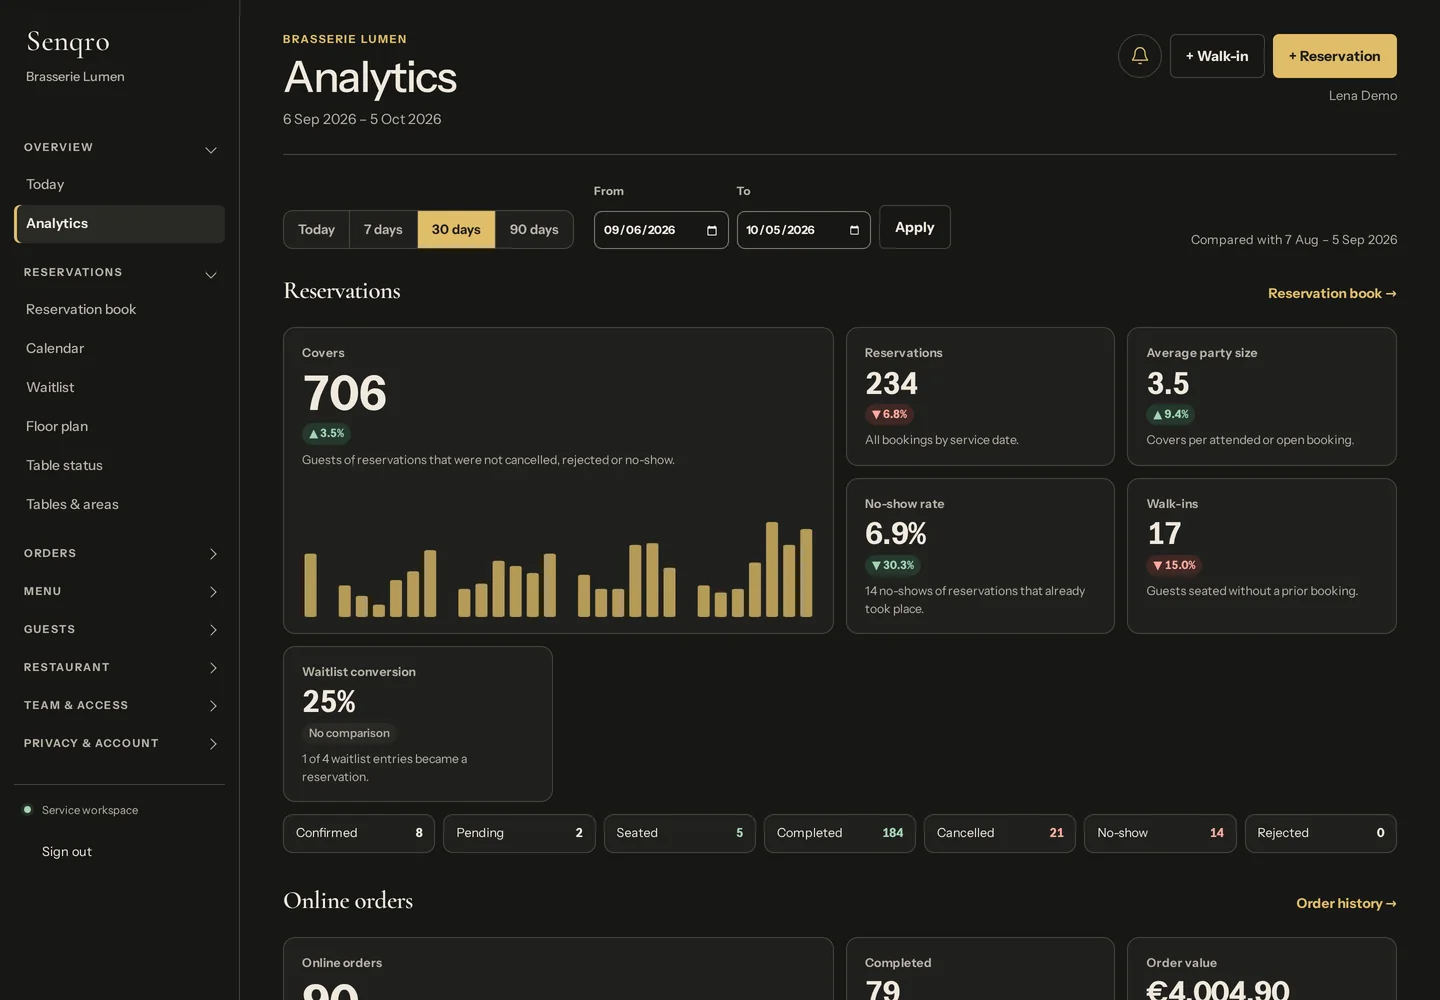Open calendar picker in From date field
The image size is (1440, 1000).
point(712,230)
